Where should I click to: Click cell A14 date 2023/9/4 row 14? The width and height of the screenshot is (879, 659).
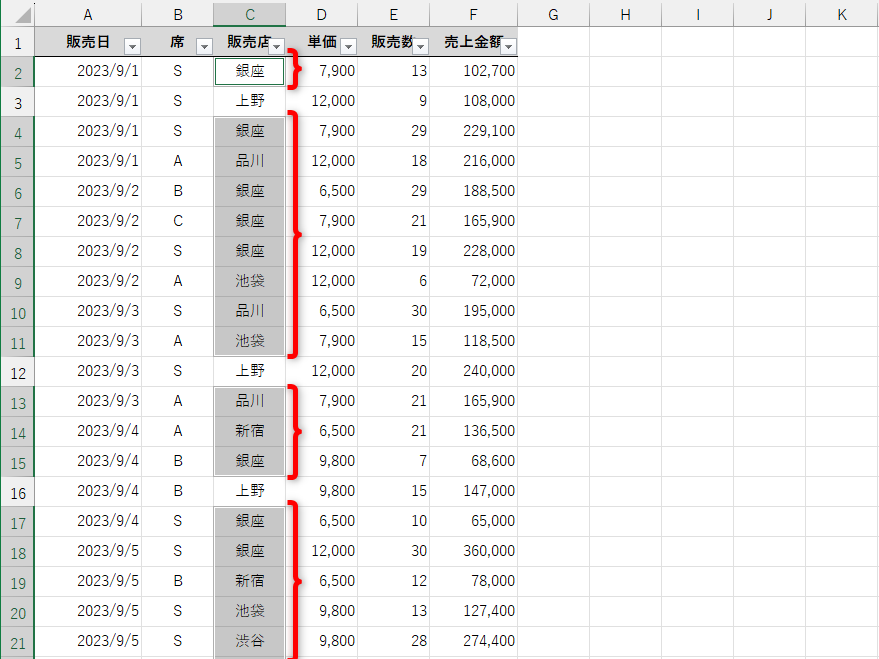[88, 431]
